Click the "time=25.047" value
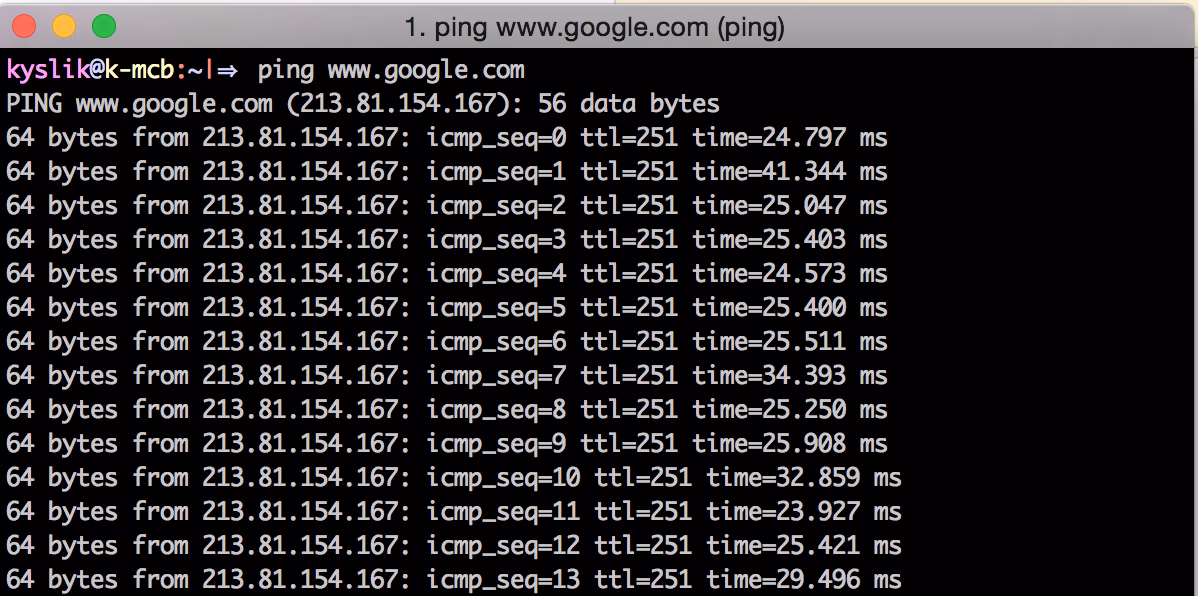 (769, 206)
